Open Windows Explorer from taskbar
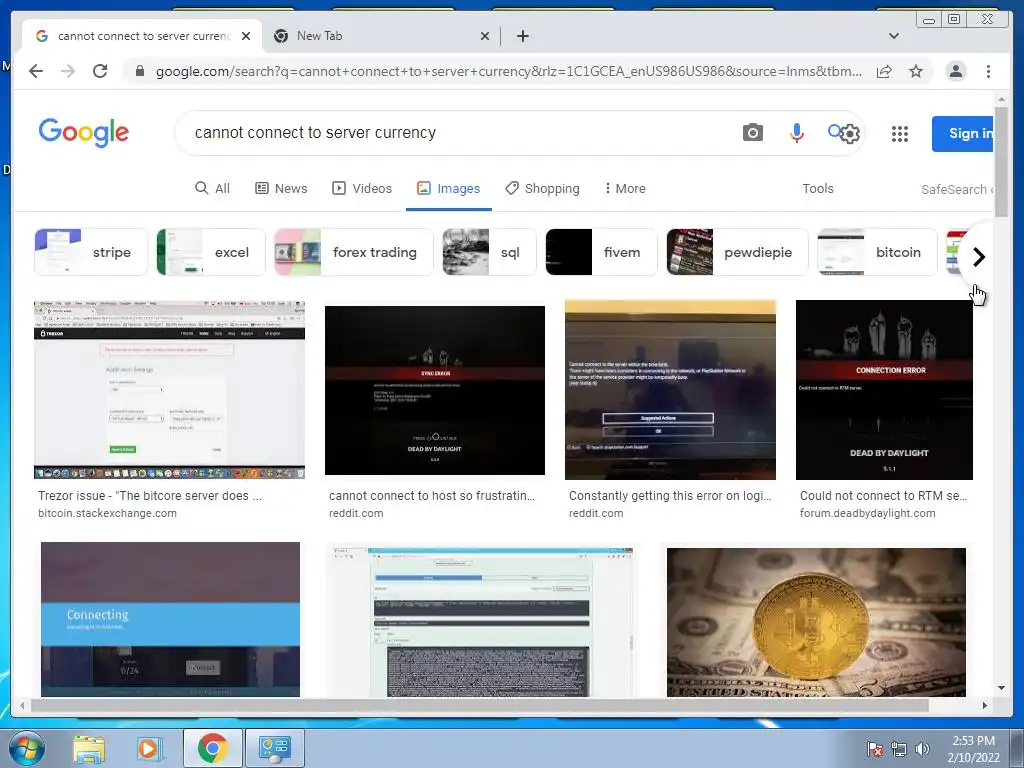This screenshot has height=768, width=1024. pos(89,748)
